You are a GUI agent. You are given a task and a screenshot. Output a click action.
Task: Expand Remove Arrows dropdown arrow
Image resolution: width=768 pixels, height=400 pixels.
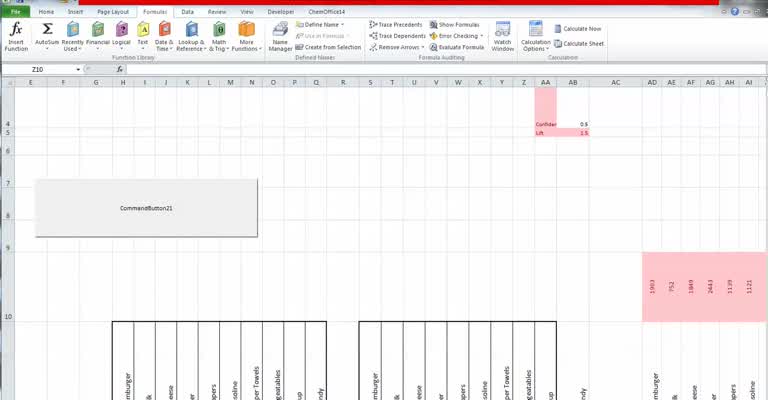tap(423, 47)
